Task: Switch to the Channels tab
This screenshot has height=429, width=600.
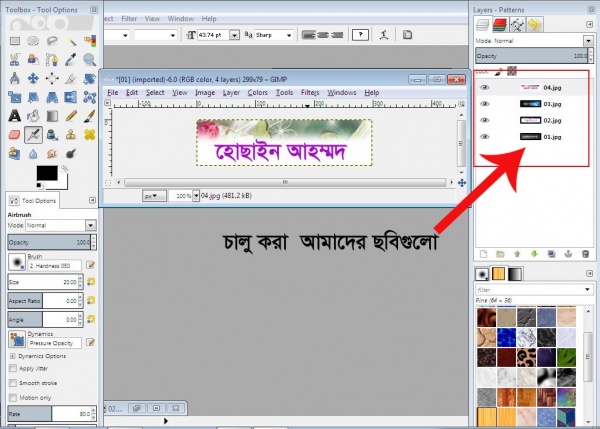Action: [500, 25]
